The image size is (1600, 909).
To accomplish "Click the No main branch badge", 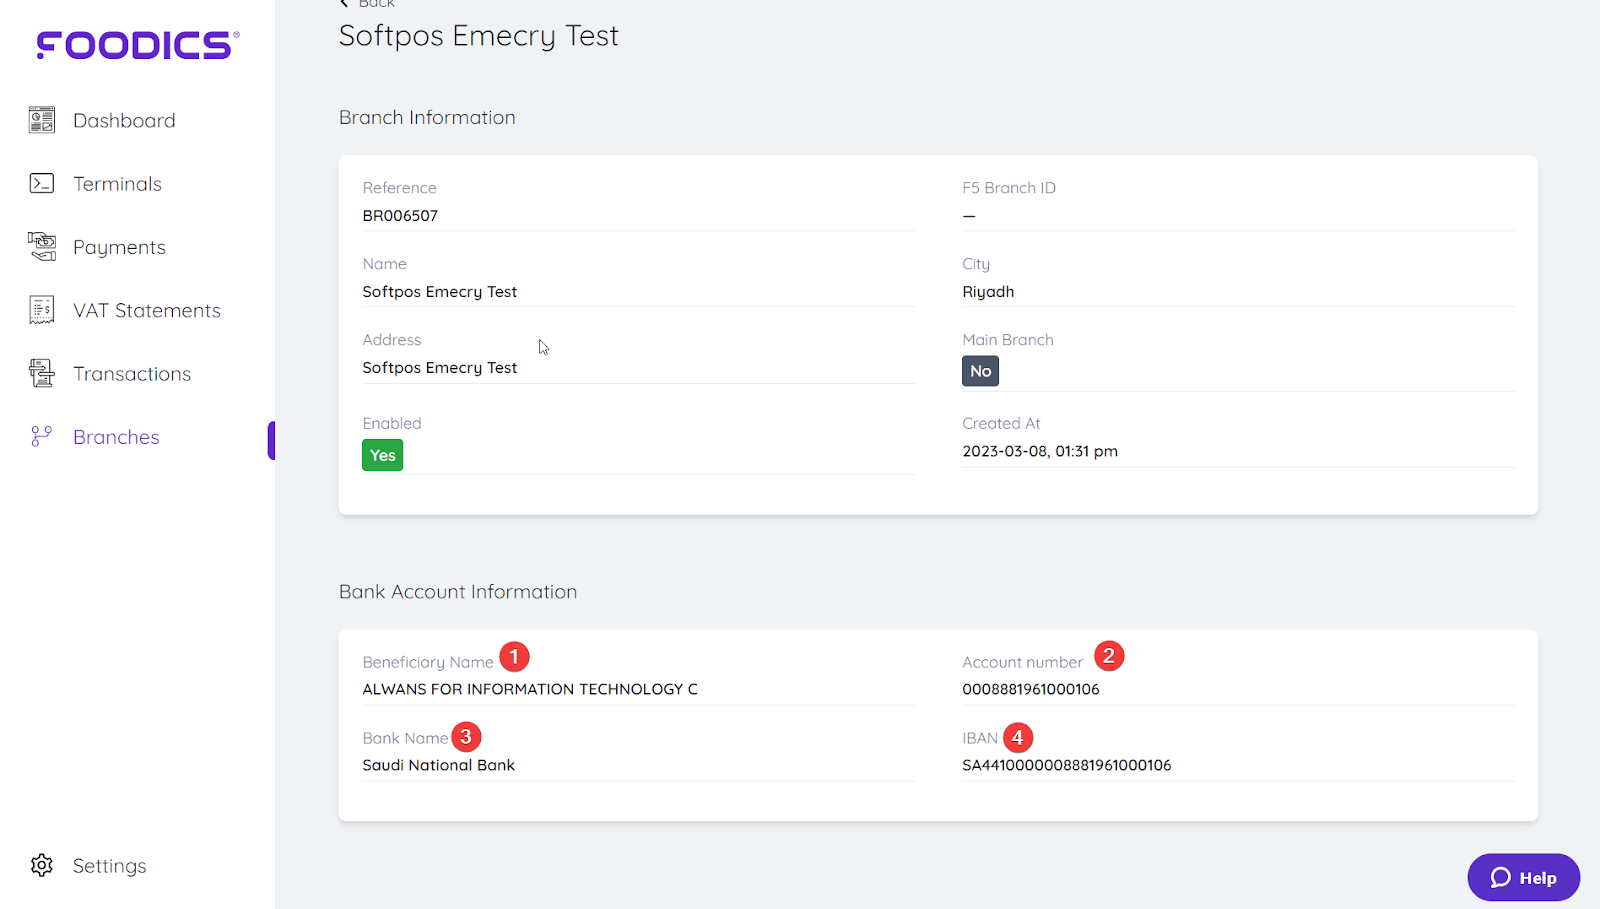I will click(x=980, y=371).
